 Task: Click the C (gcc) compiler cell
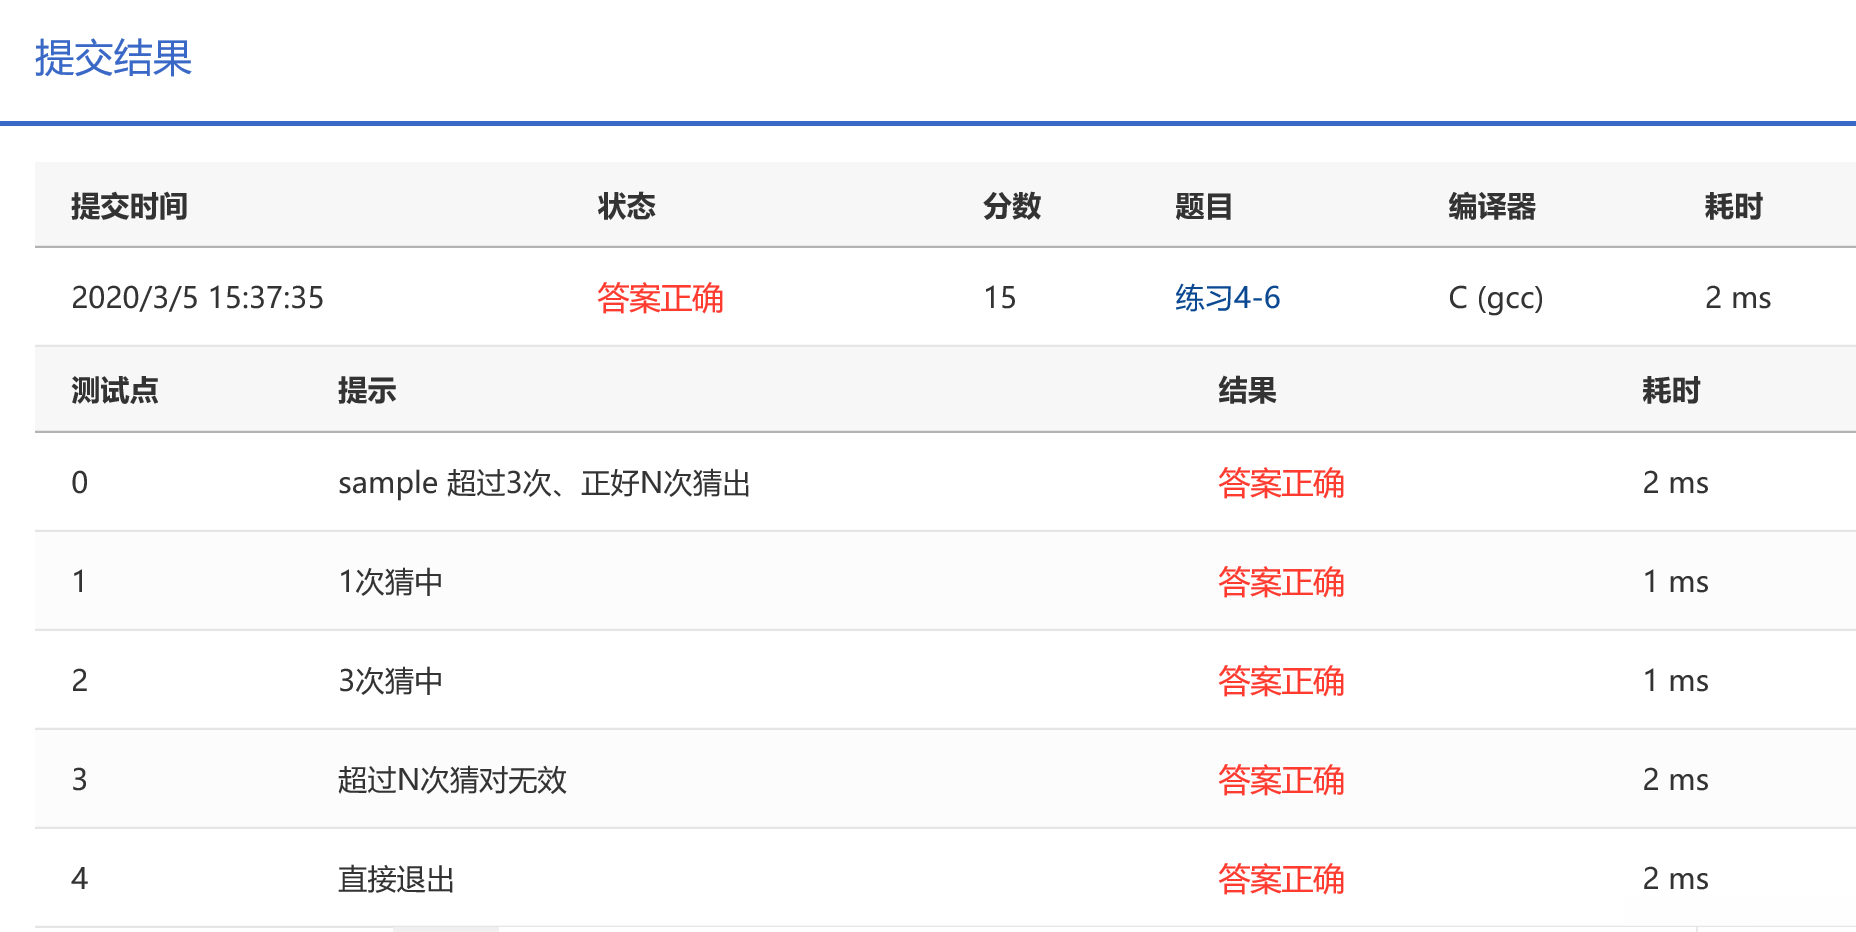point(1495,298)
